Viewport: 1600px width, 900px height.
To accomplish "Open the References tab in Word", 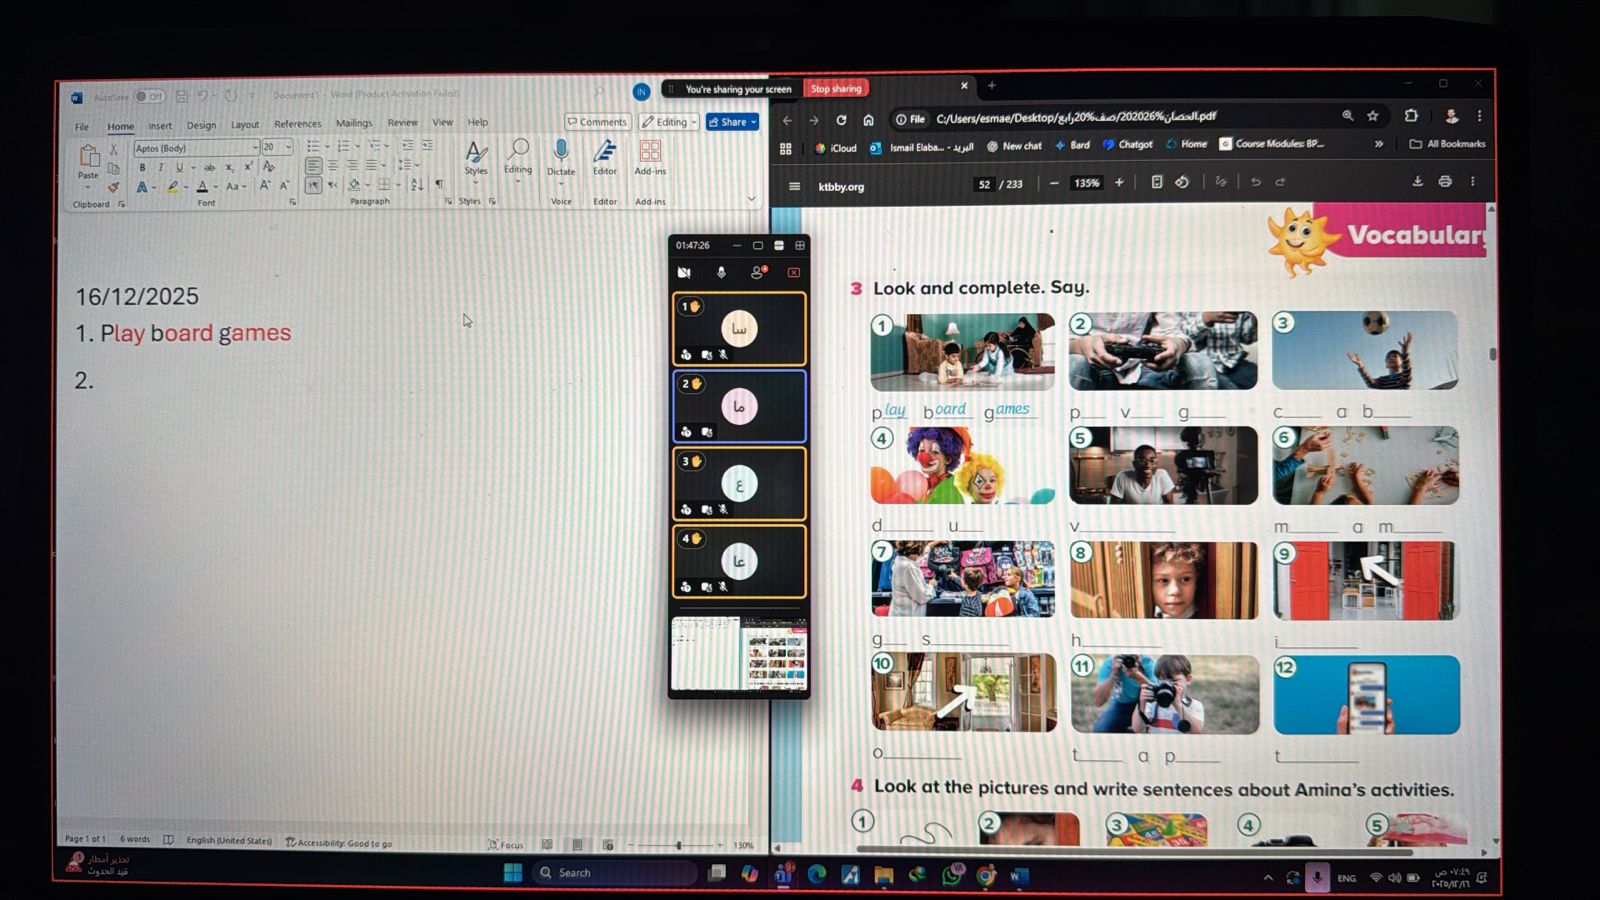I will pos(298,124).
